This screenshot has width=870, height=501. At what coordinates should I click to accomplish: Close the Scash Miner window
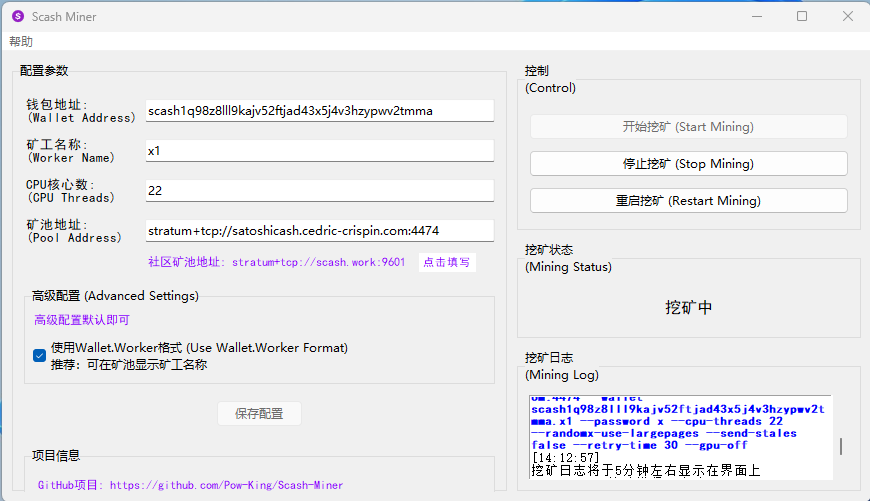[x=848, y=17]
